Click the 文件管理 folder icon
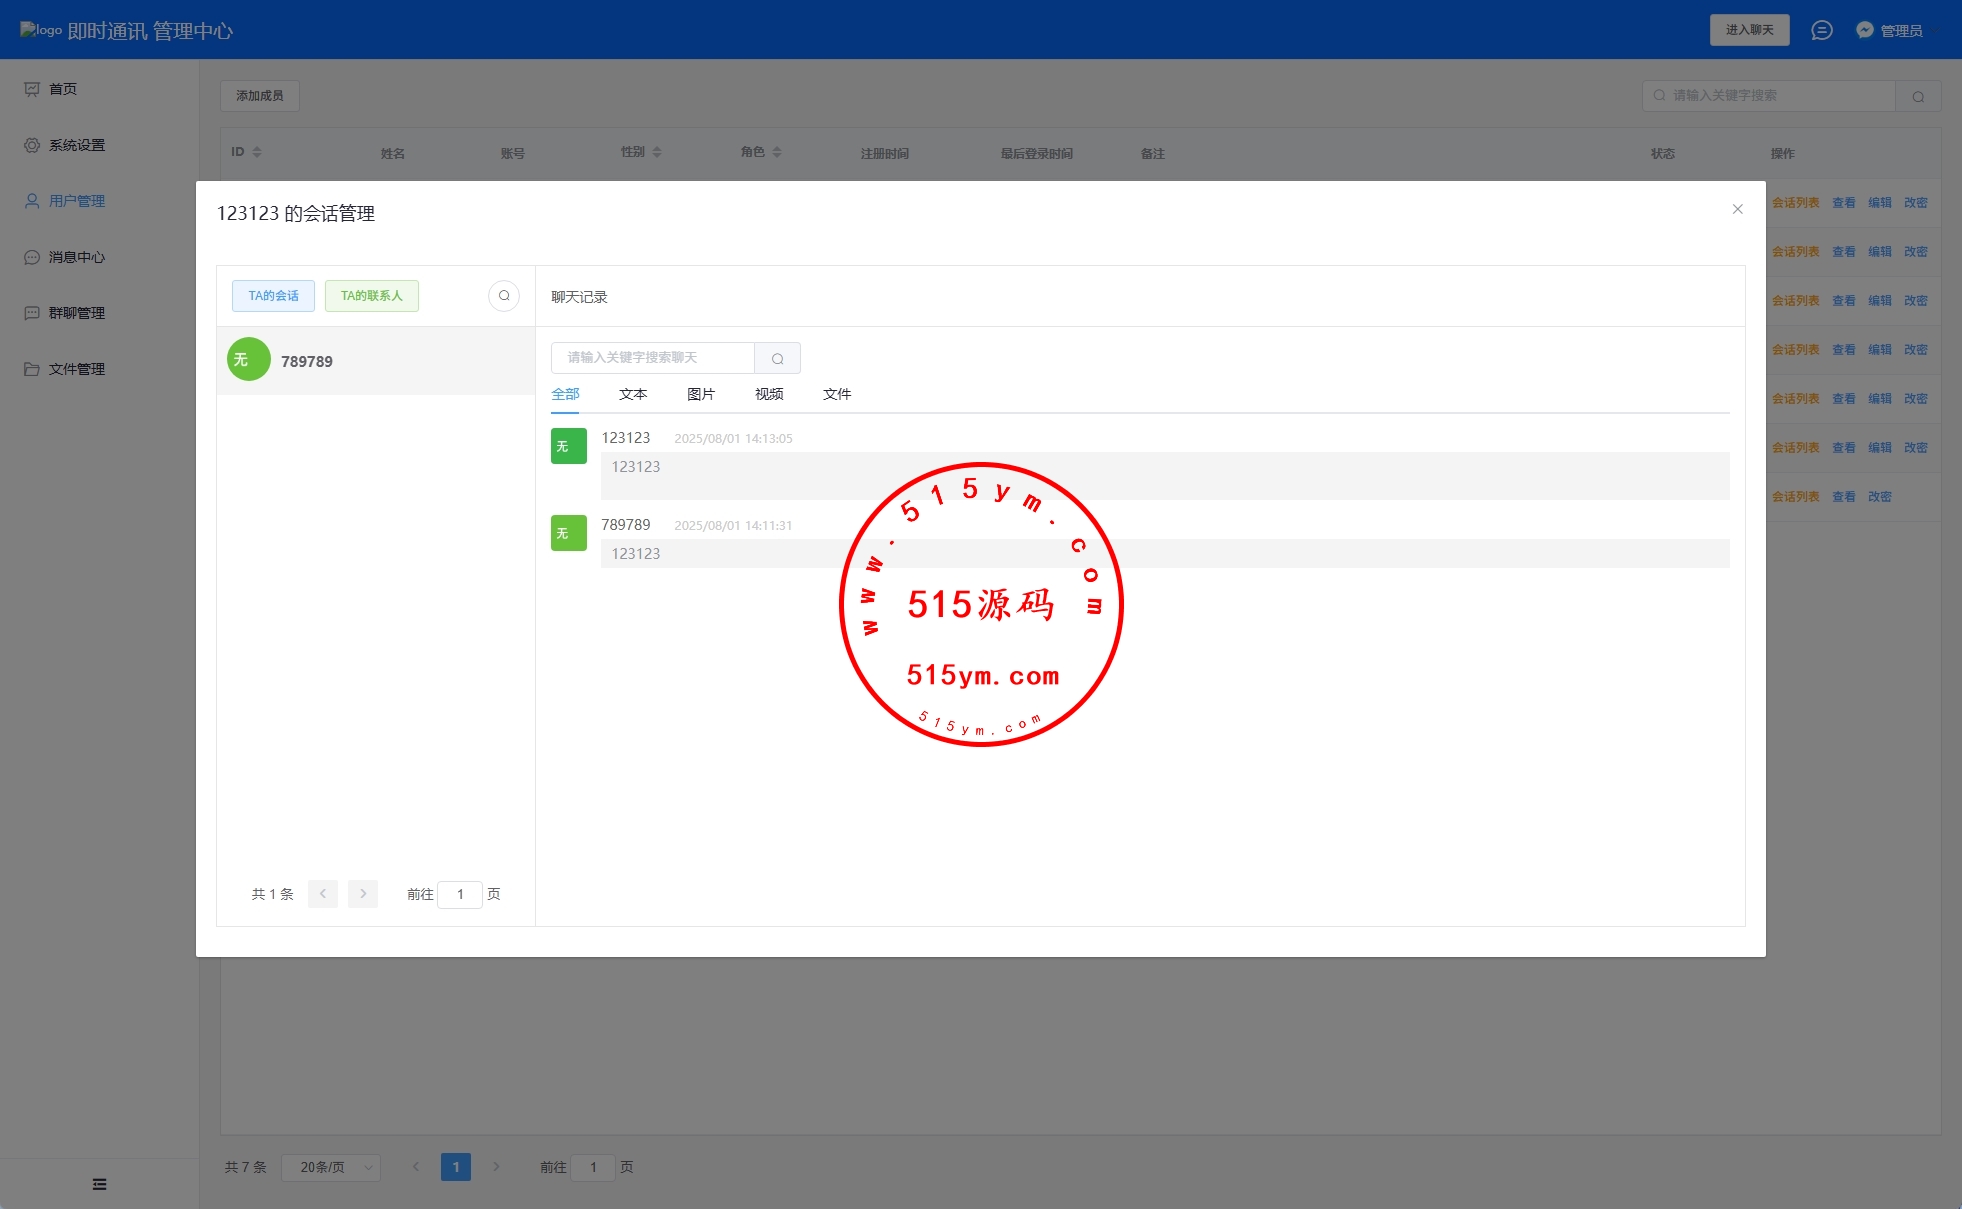The image size is (1962, 1209). point(32,369)
